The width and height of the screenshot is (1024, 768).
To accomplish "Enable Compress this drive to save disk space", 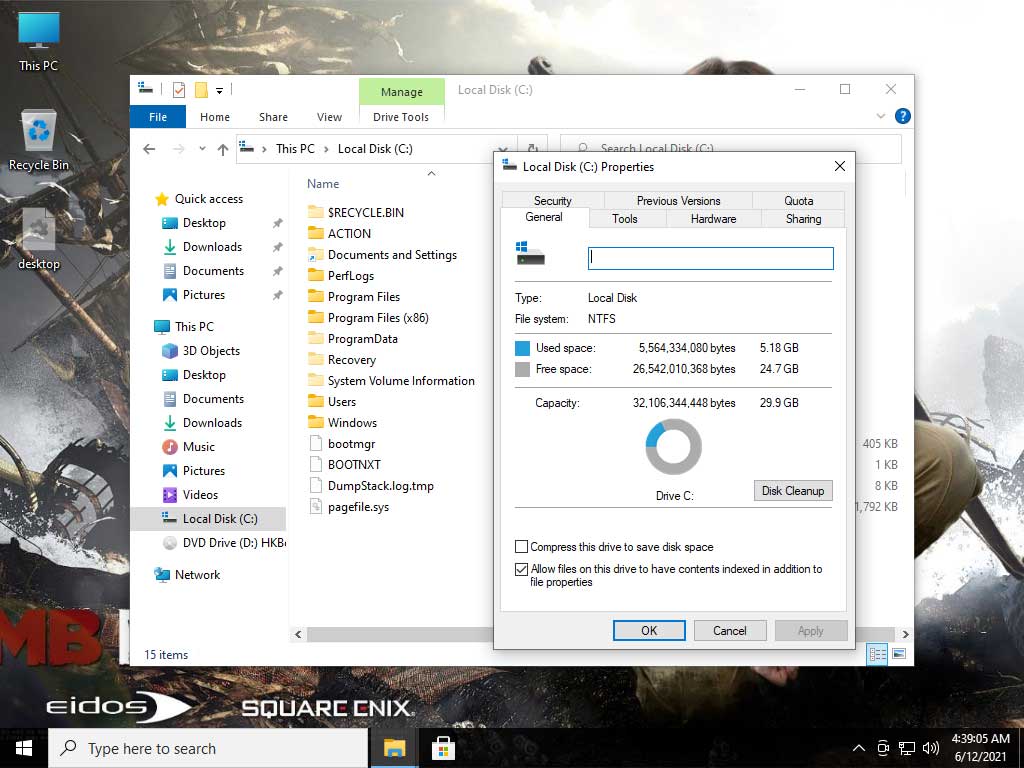I will click(x=521, y=547).
